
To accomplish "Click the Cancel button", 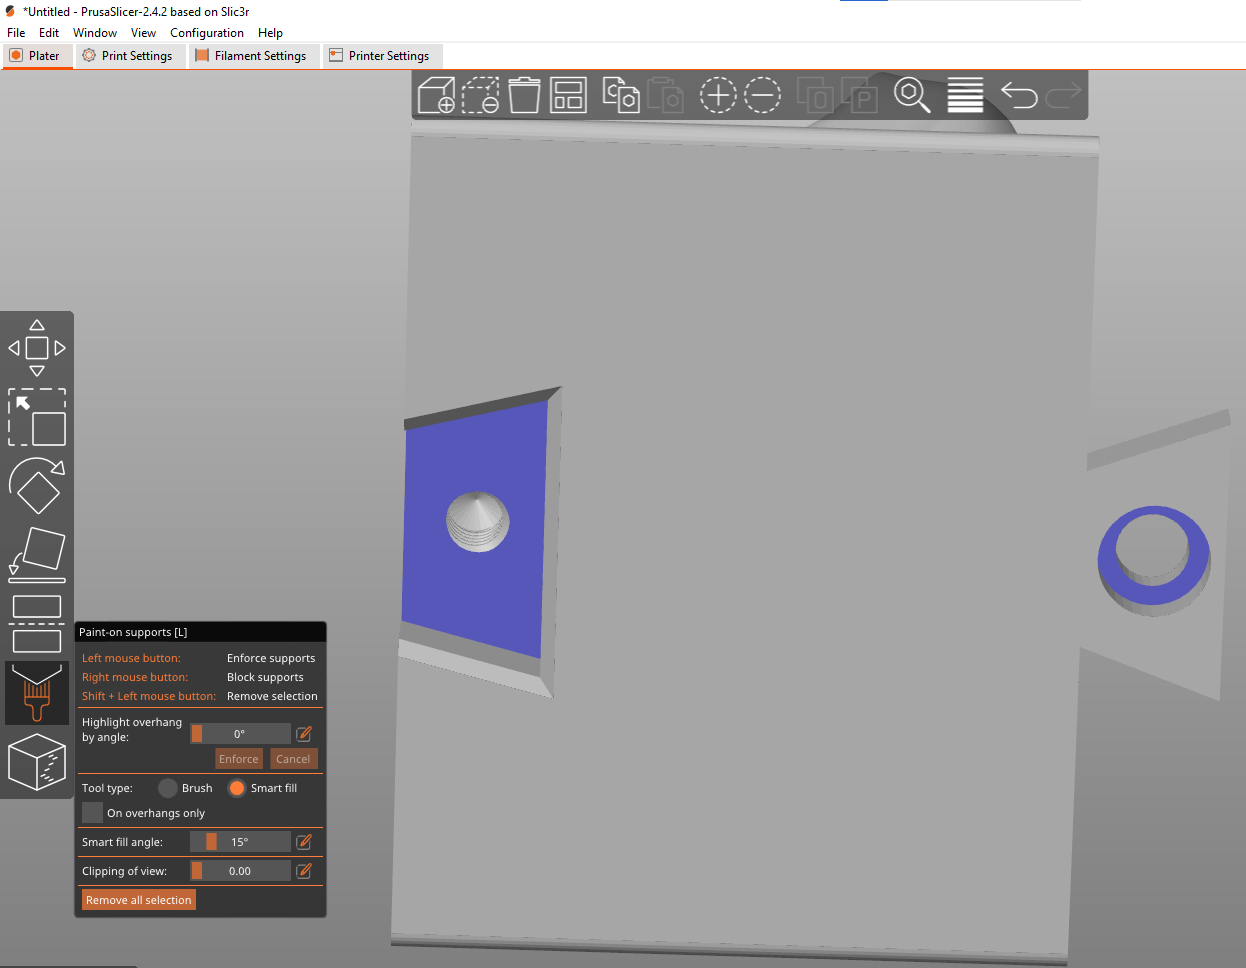I will pyautogui.click(x=293, y=759).
